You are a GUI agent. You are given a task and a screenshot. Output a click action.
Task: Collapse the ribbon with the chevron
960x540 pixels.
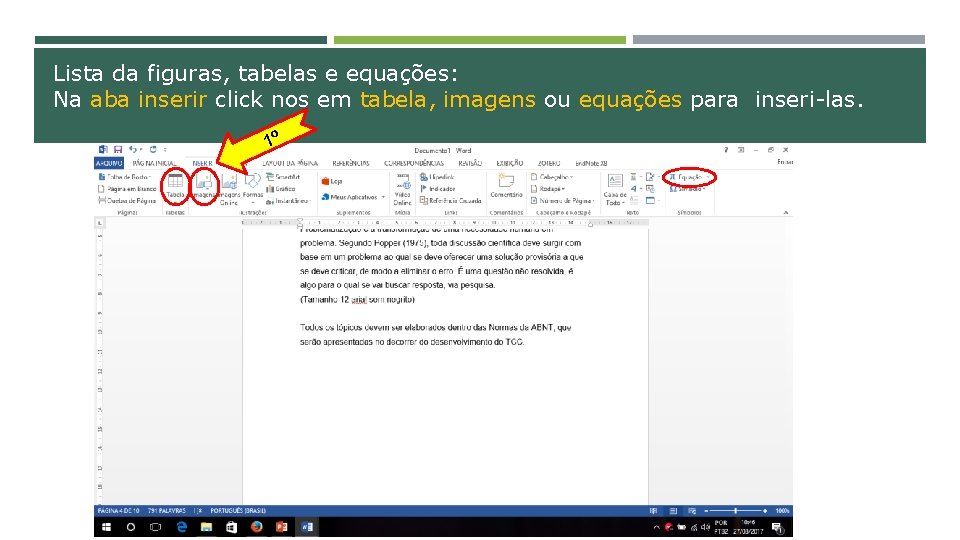[x=786, y=212]
